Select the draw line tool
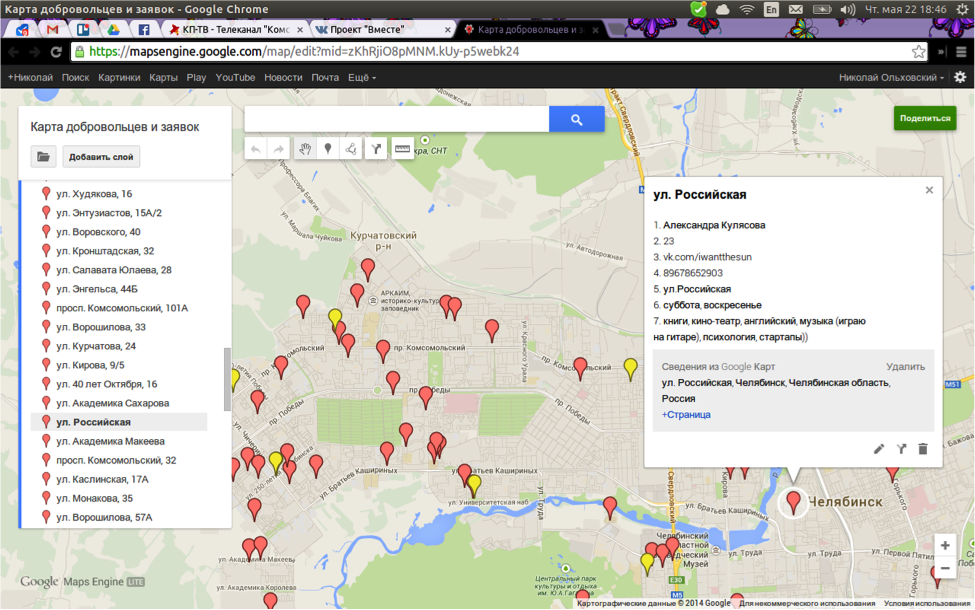Image resolution: width=975 pixels, height=610 pixels. pyautogui.click(x=351, y=149)
